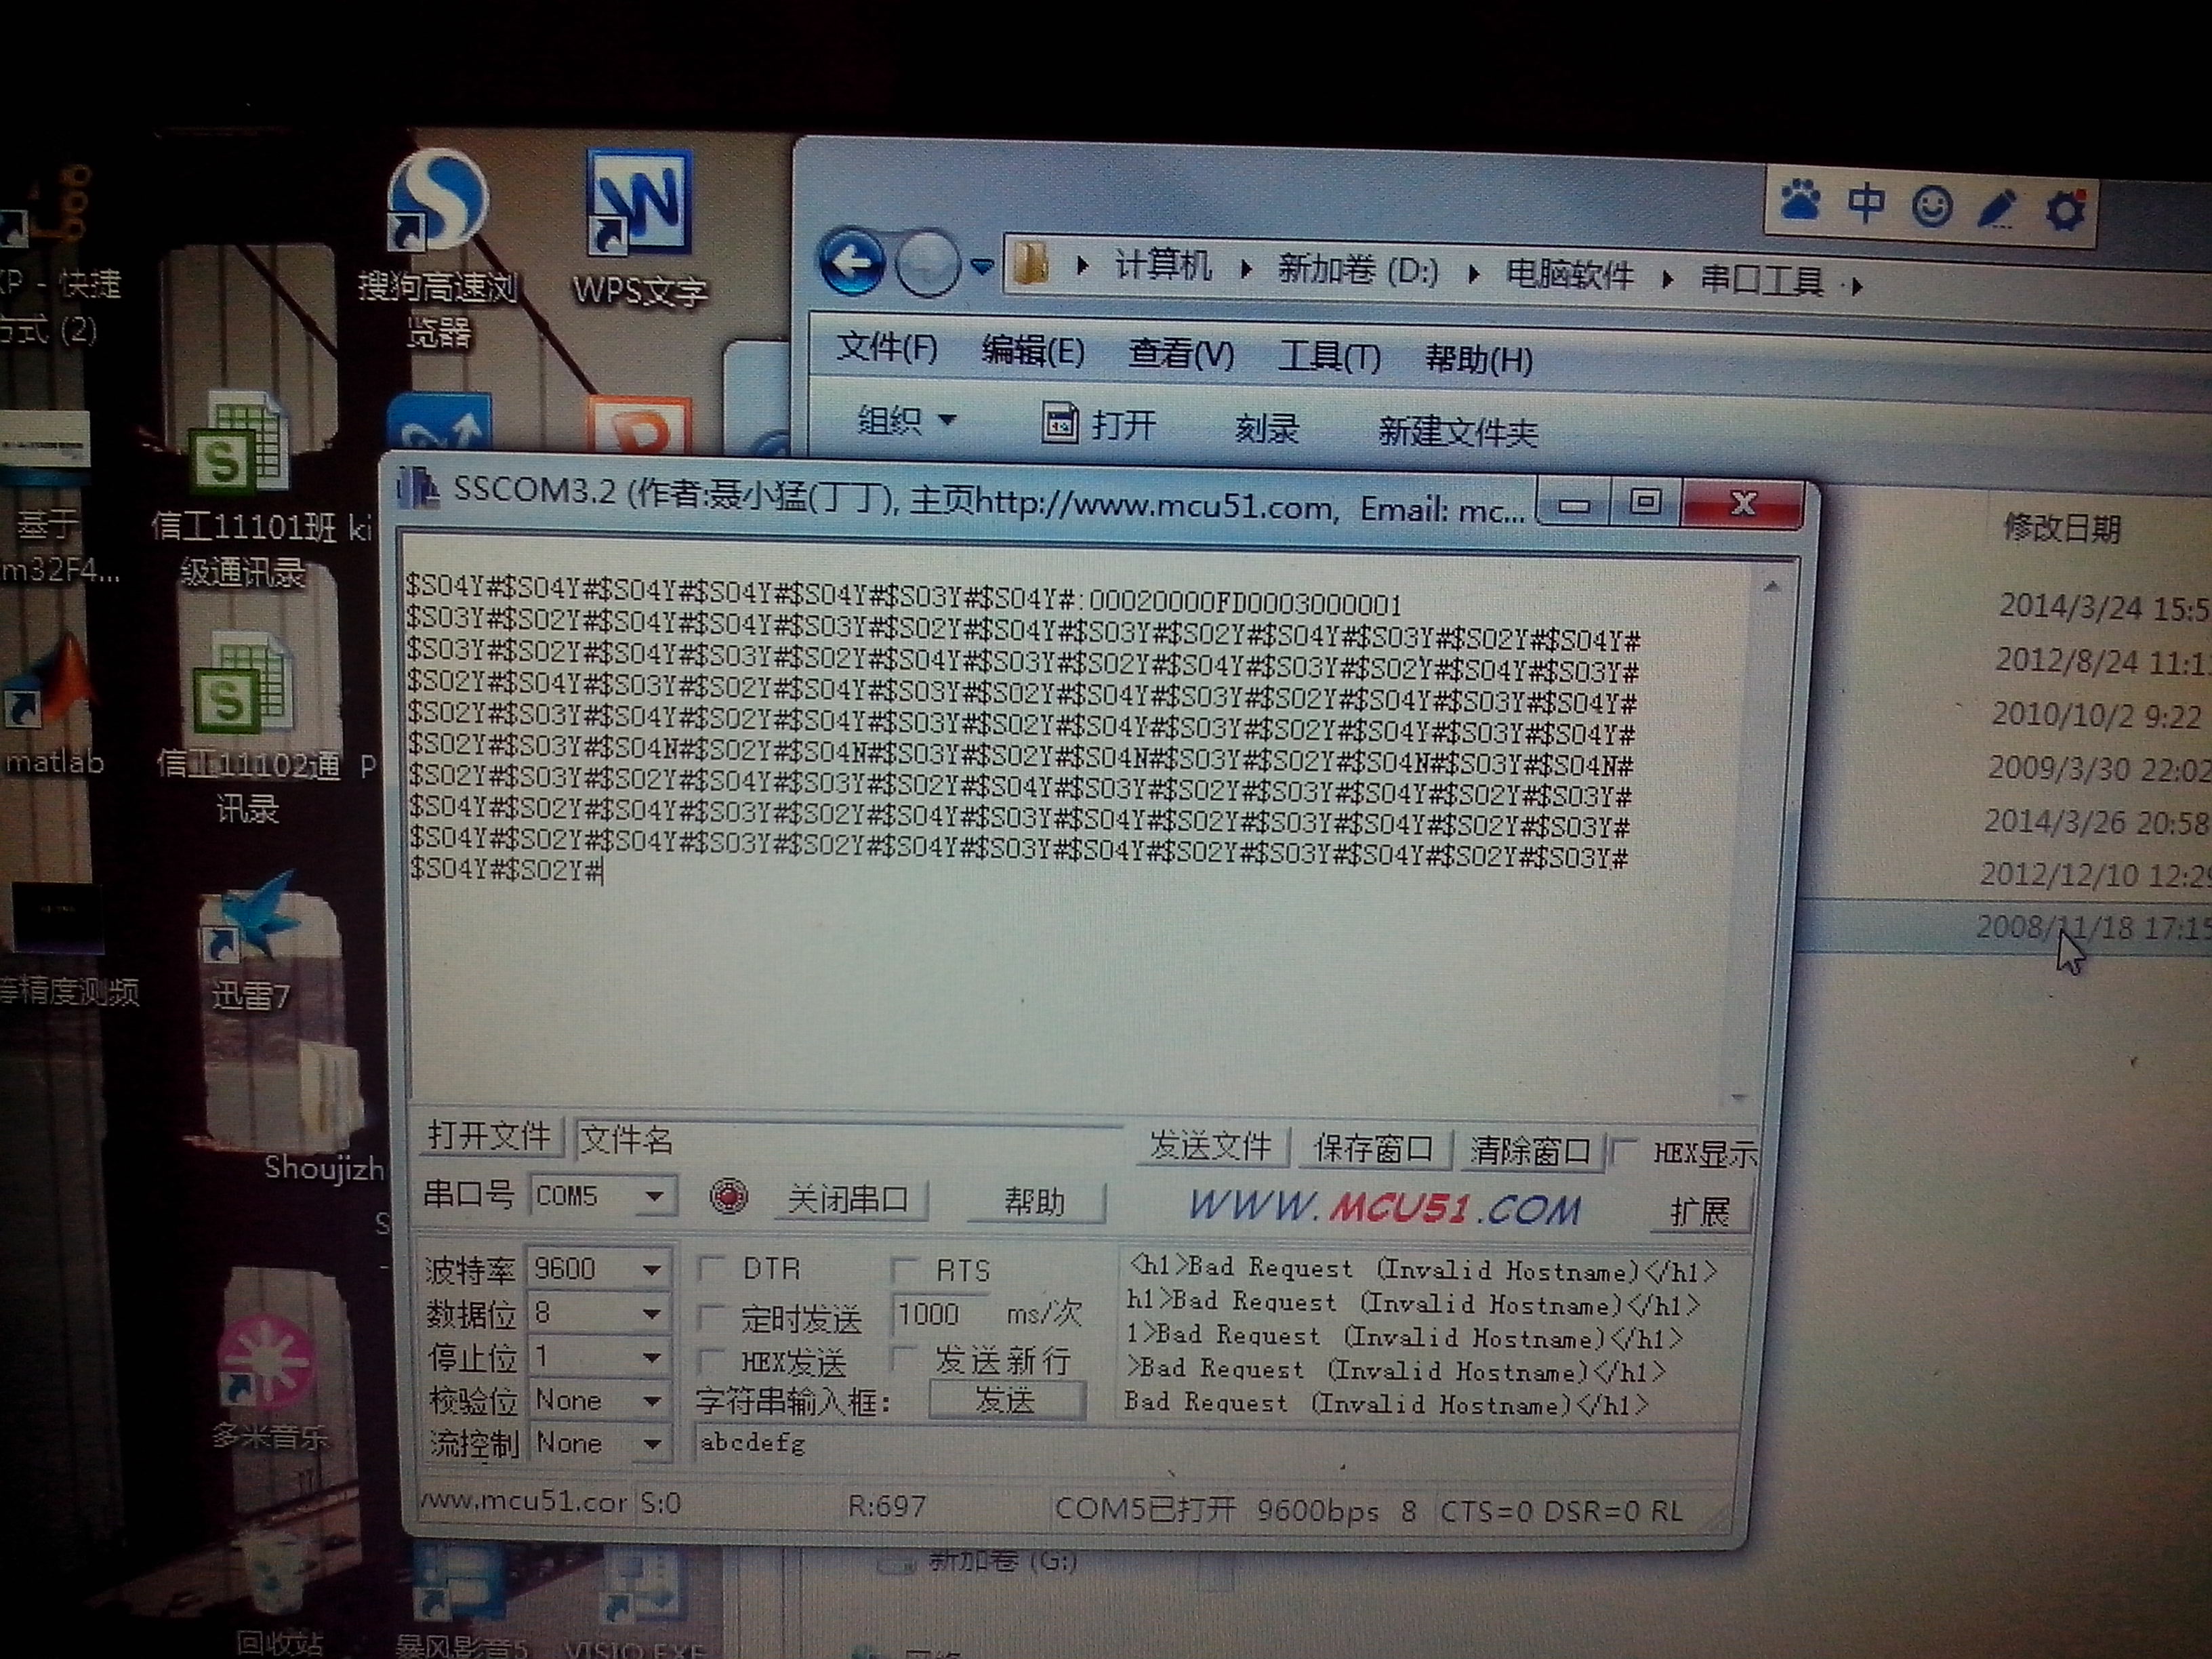The image size is (2212, 1659).
Task: Select the 电脑软件 breadcrumb in address bar
Action: (1569, 275)
